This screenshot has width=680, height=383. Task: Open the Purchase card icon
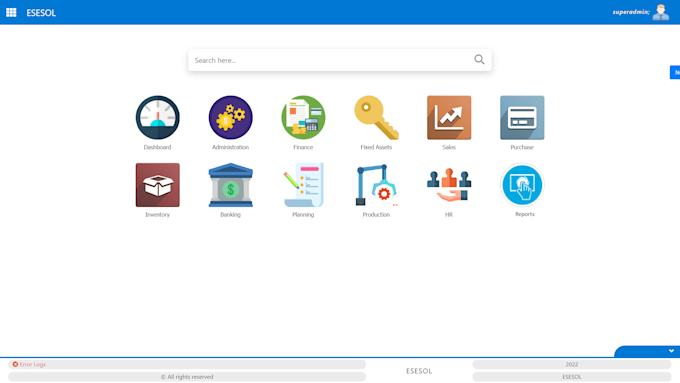522,118
